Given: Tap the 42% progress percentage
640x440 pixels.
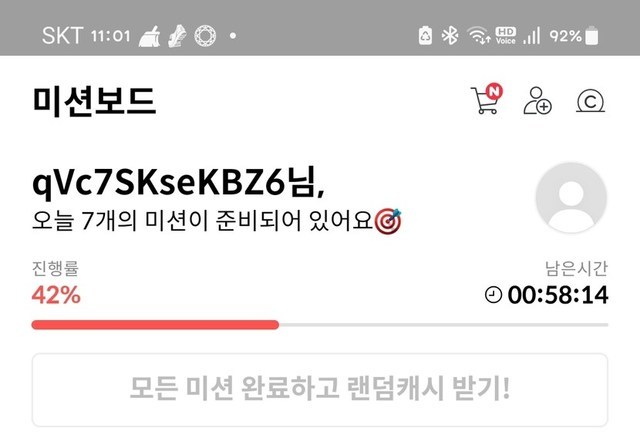Looking at the screenshot, I should tap(56, 295).
